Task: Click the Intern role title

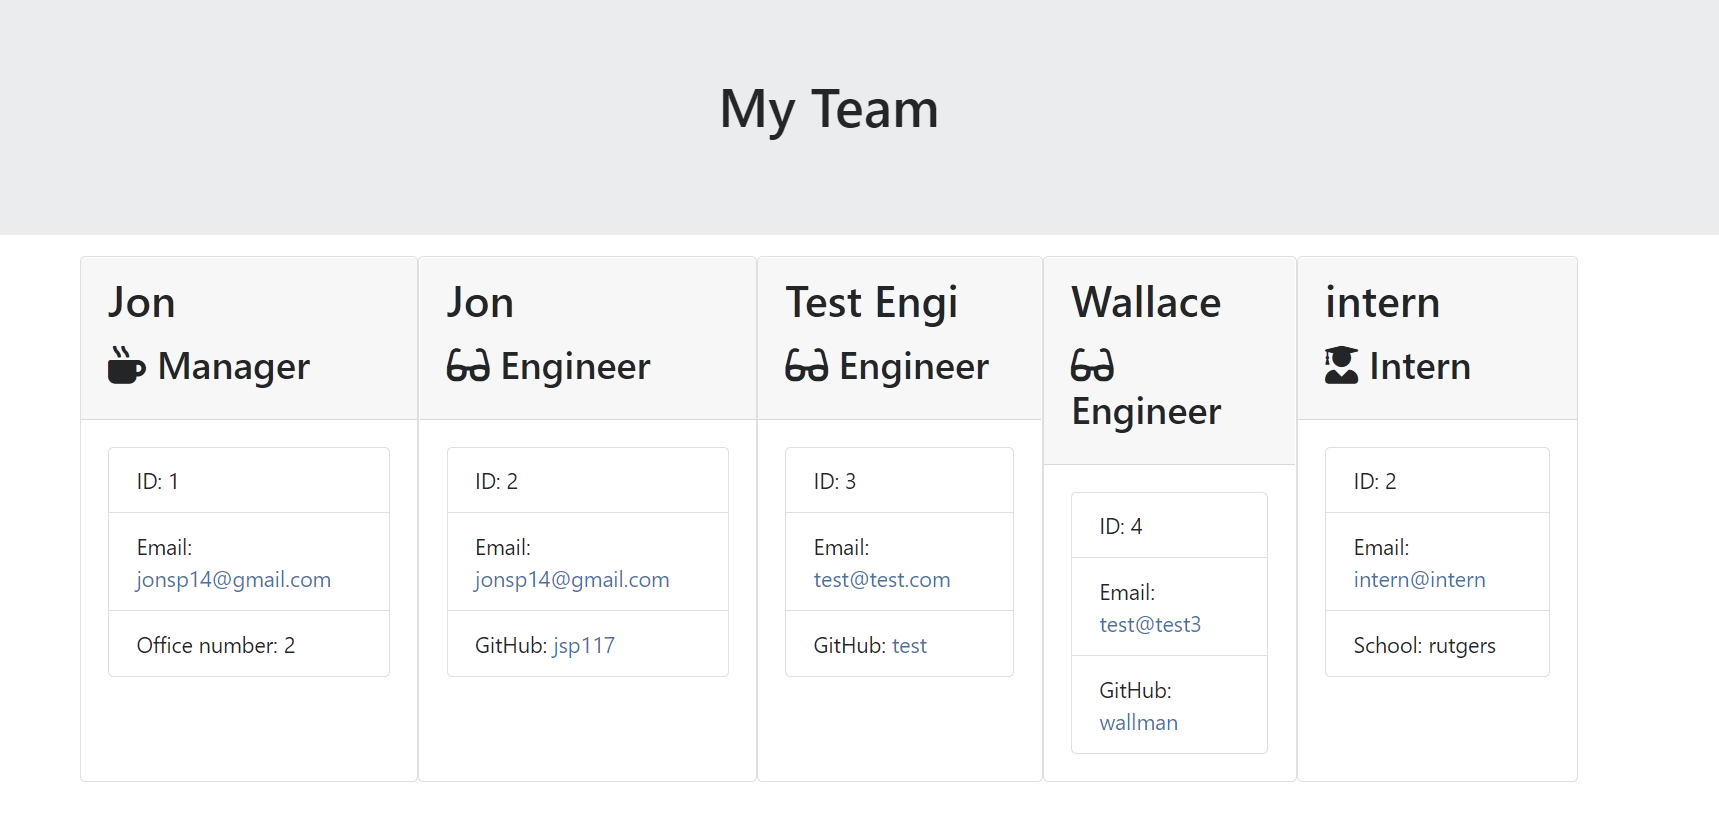Action: 1420,367
